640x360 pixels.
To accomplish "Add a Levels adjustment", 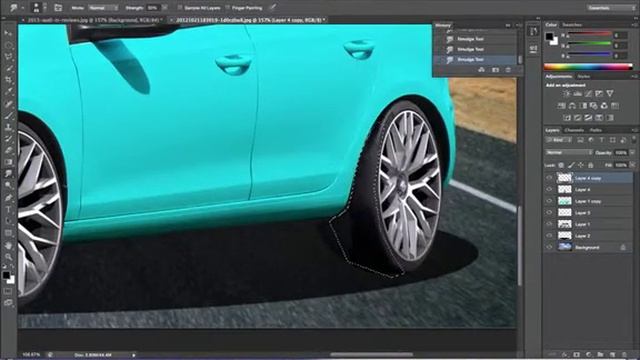I will (578, 94).
